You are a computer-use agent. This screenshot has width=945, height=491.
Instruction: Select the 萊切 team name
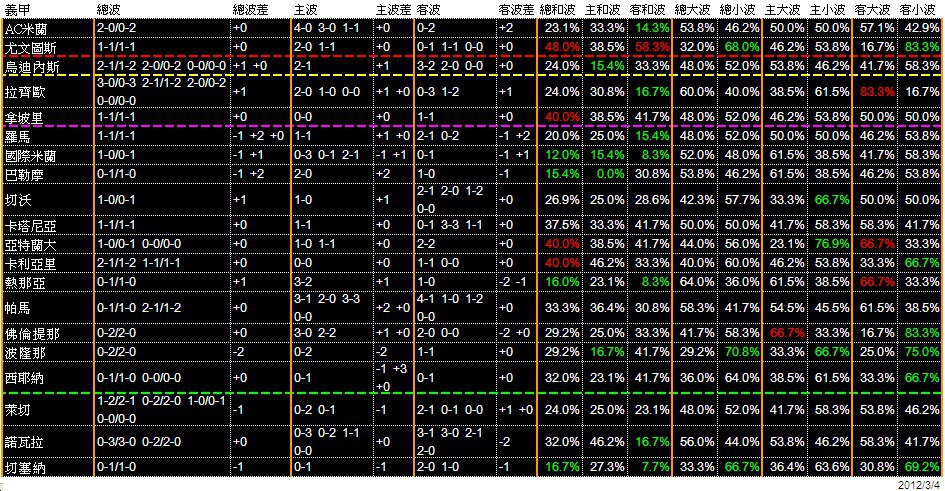click(17, 410)
